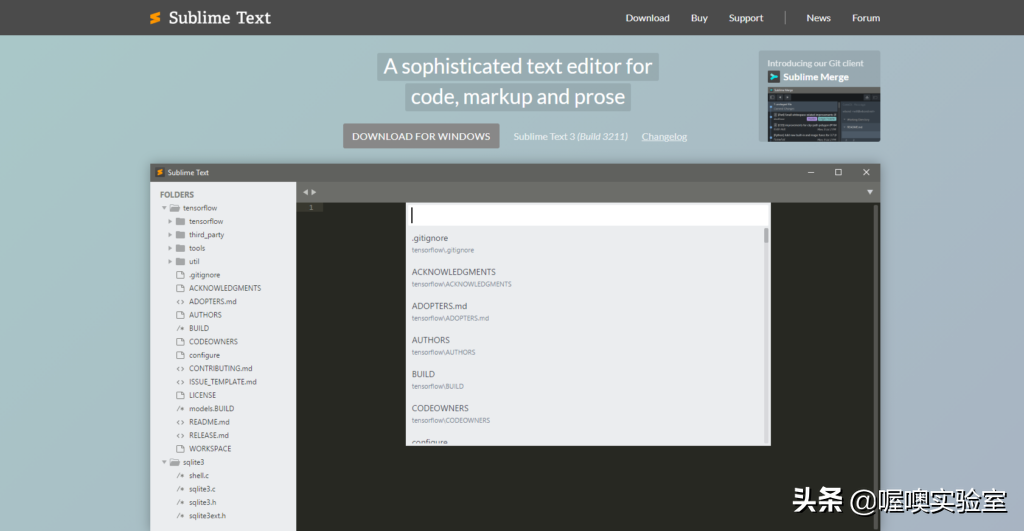
Task: Select .gitignore in the quick panel list
Action: (585, 244)
